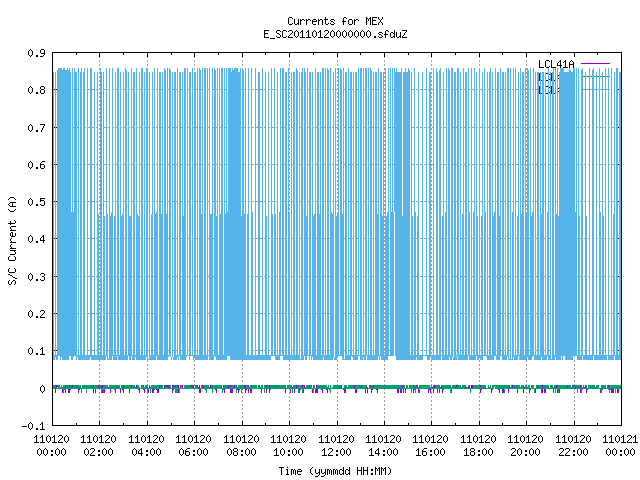Click the "S/C Current (A)" y-axis label
The width and height of the screenshot is (640, 480).
click(12, 241)
